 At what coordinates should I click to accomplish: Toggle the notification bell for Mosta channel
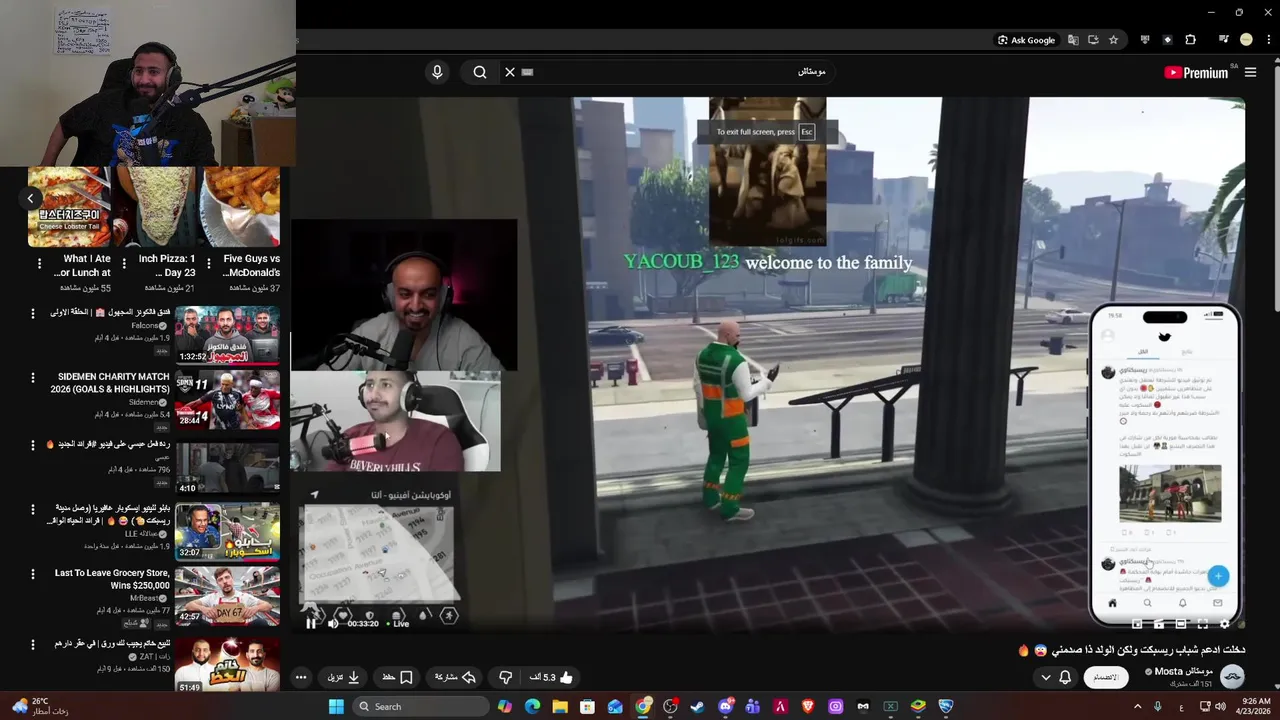tap(1065, 677)
